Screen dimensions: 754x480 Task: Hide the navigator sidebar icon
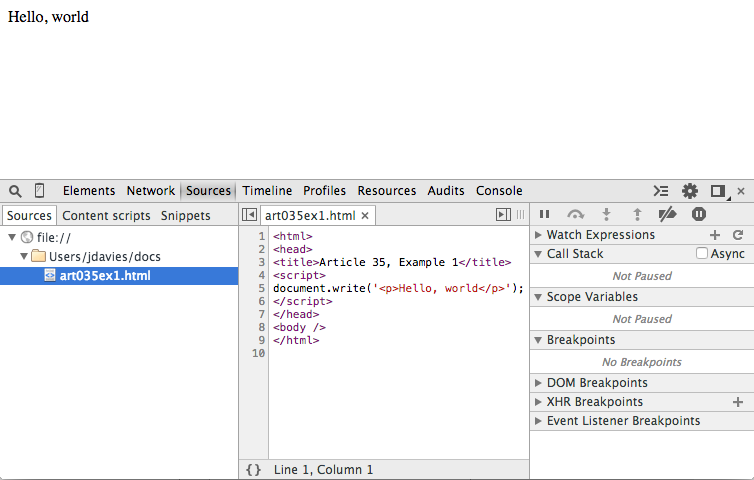point(250,215)
